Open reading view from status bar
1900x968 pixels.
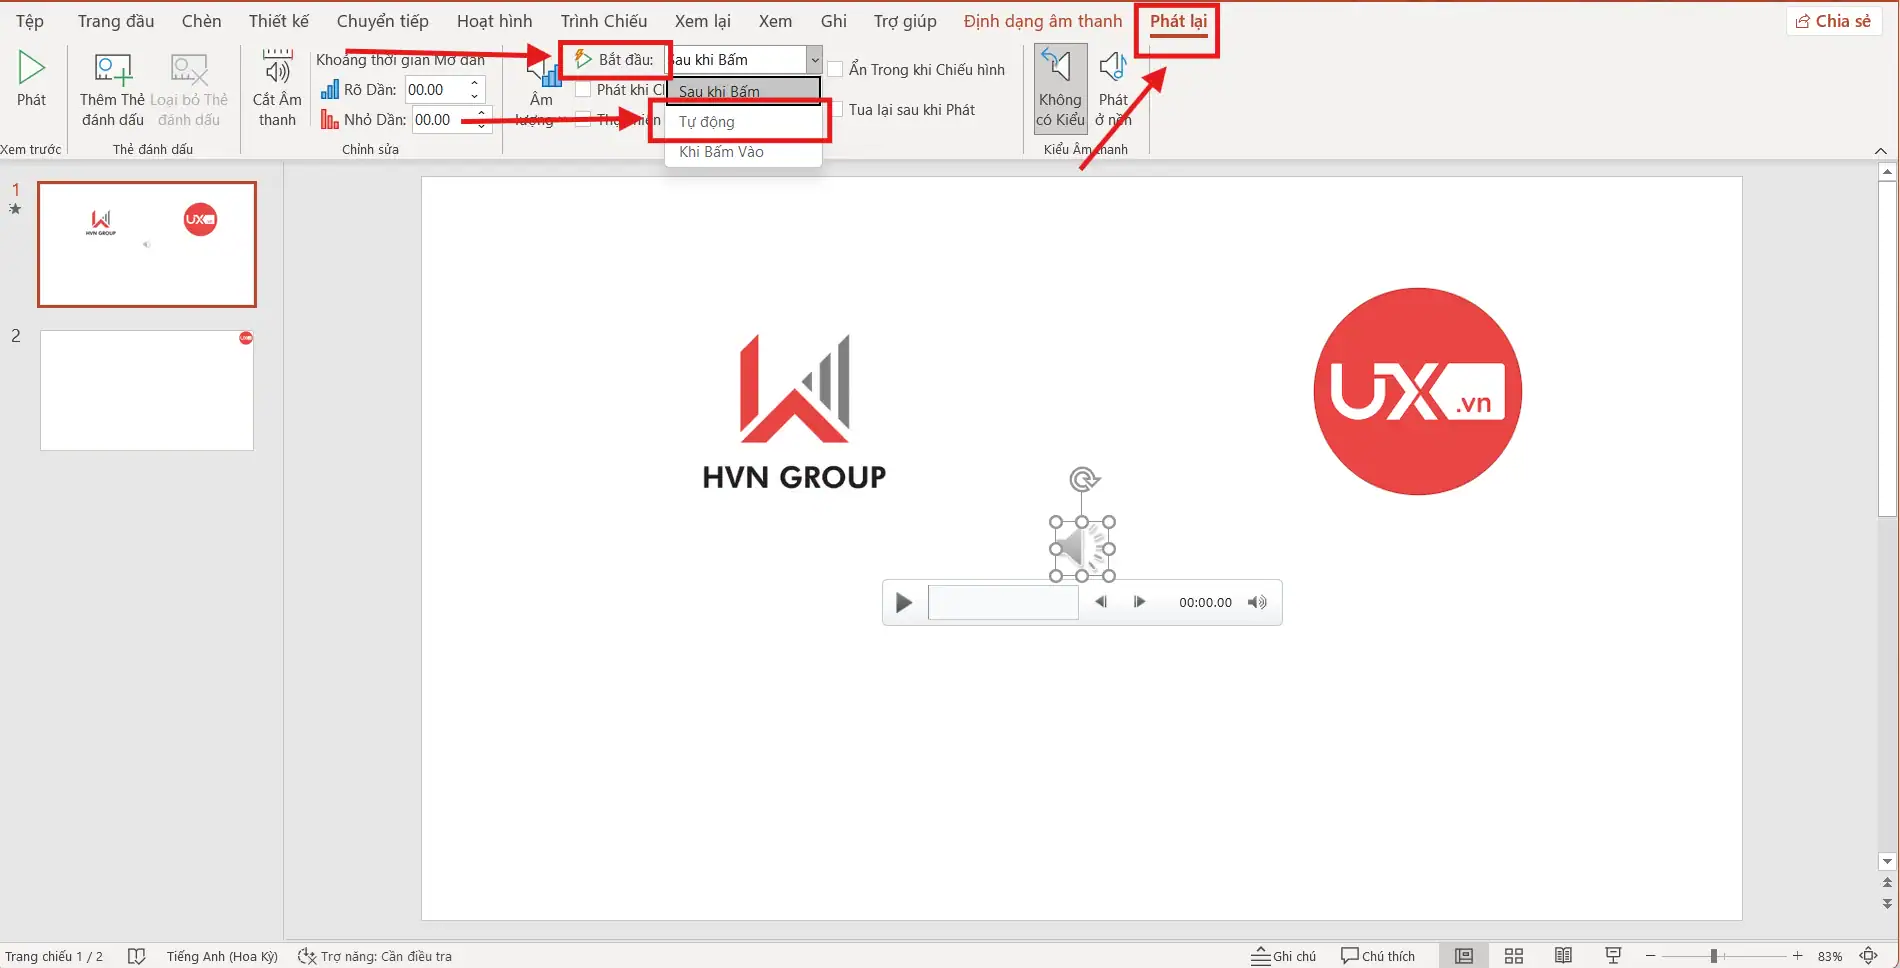[1563, 956]
